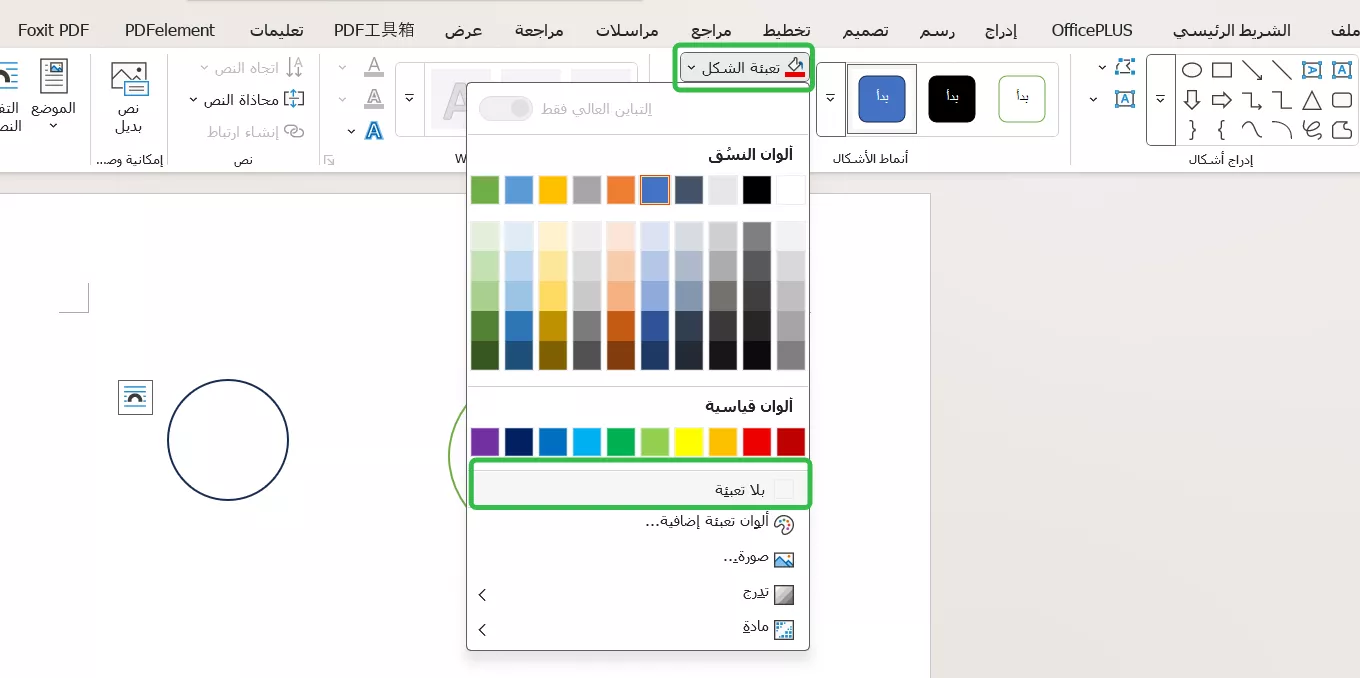Choose the triangle shape tool
Image resolution: width=1360 pixels, height=678 pixels.
pyautogui.click(x=1312, y=100)
